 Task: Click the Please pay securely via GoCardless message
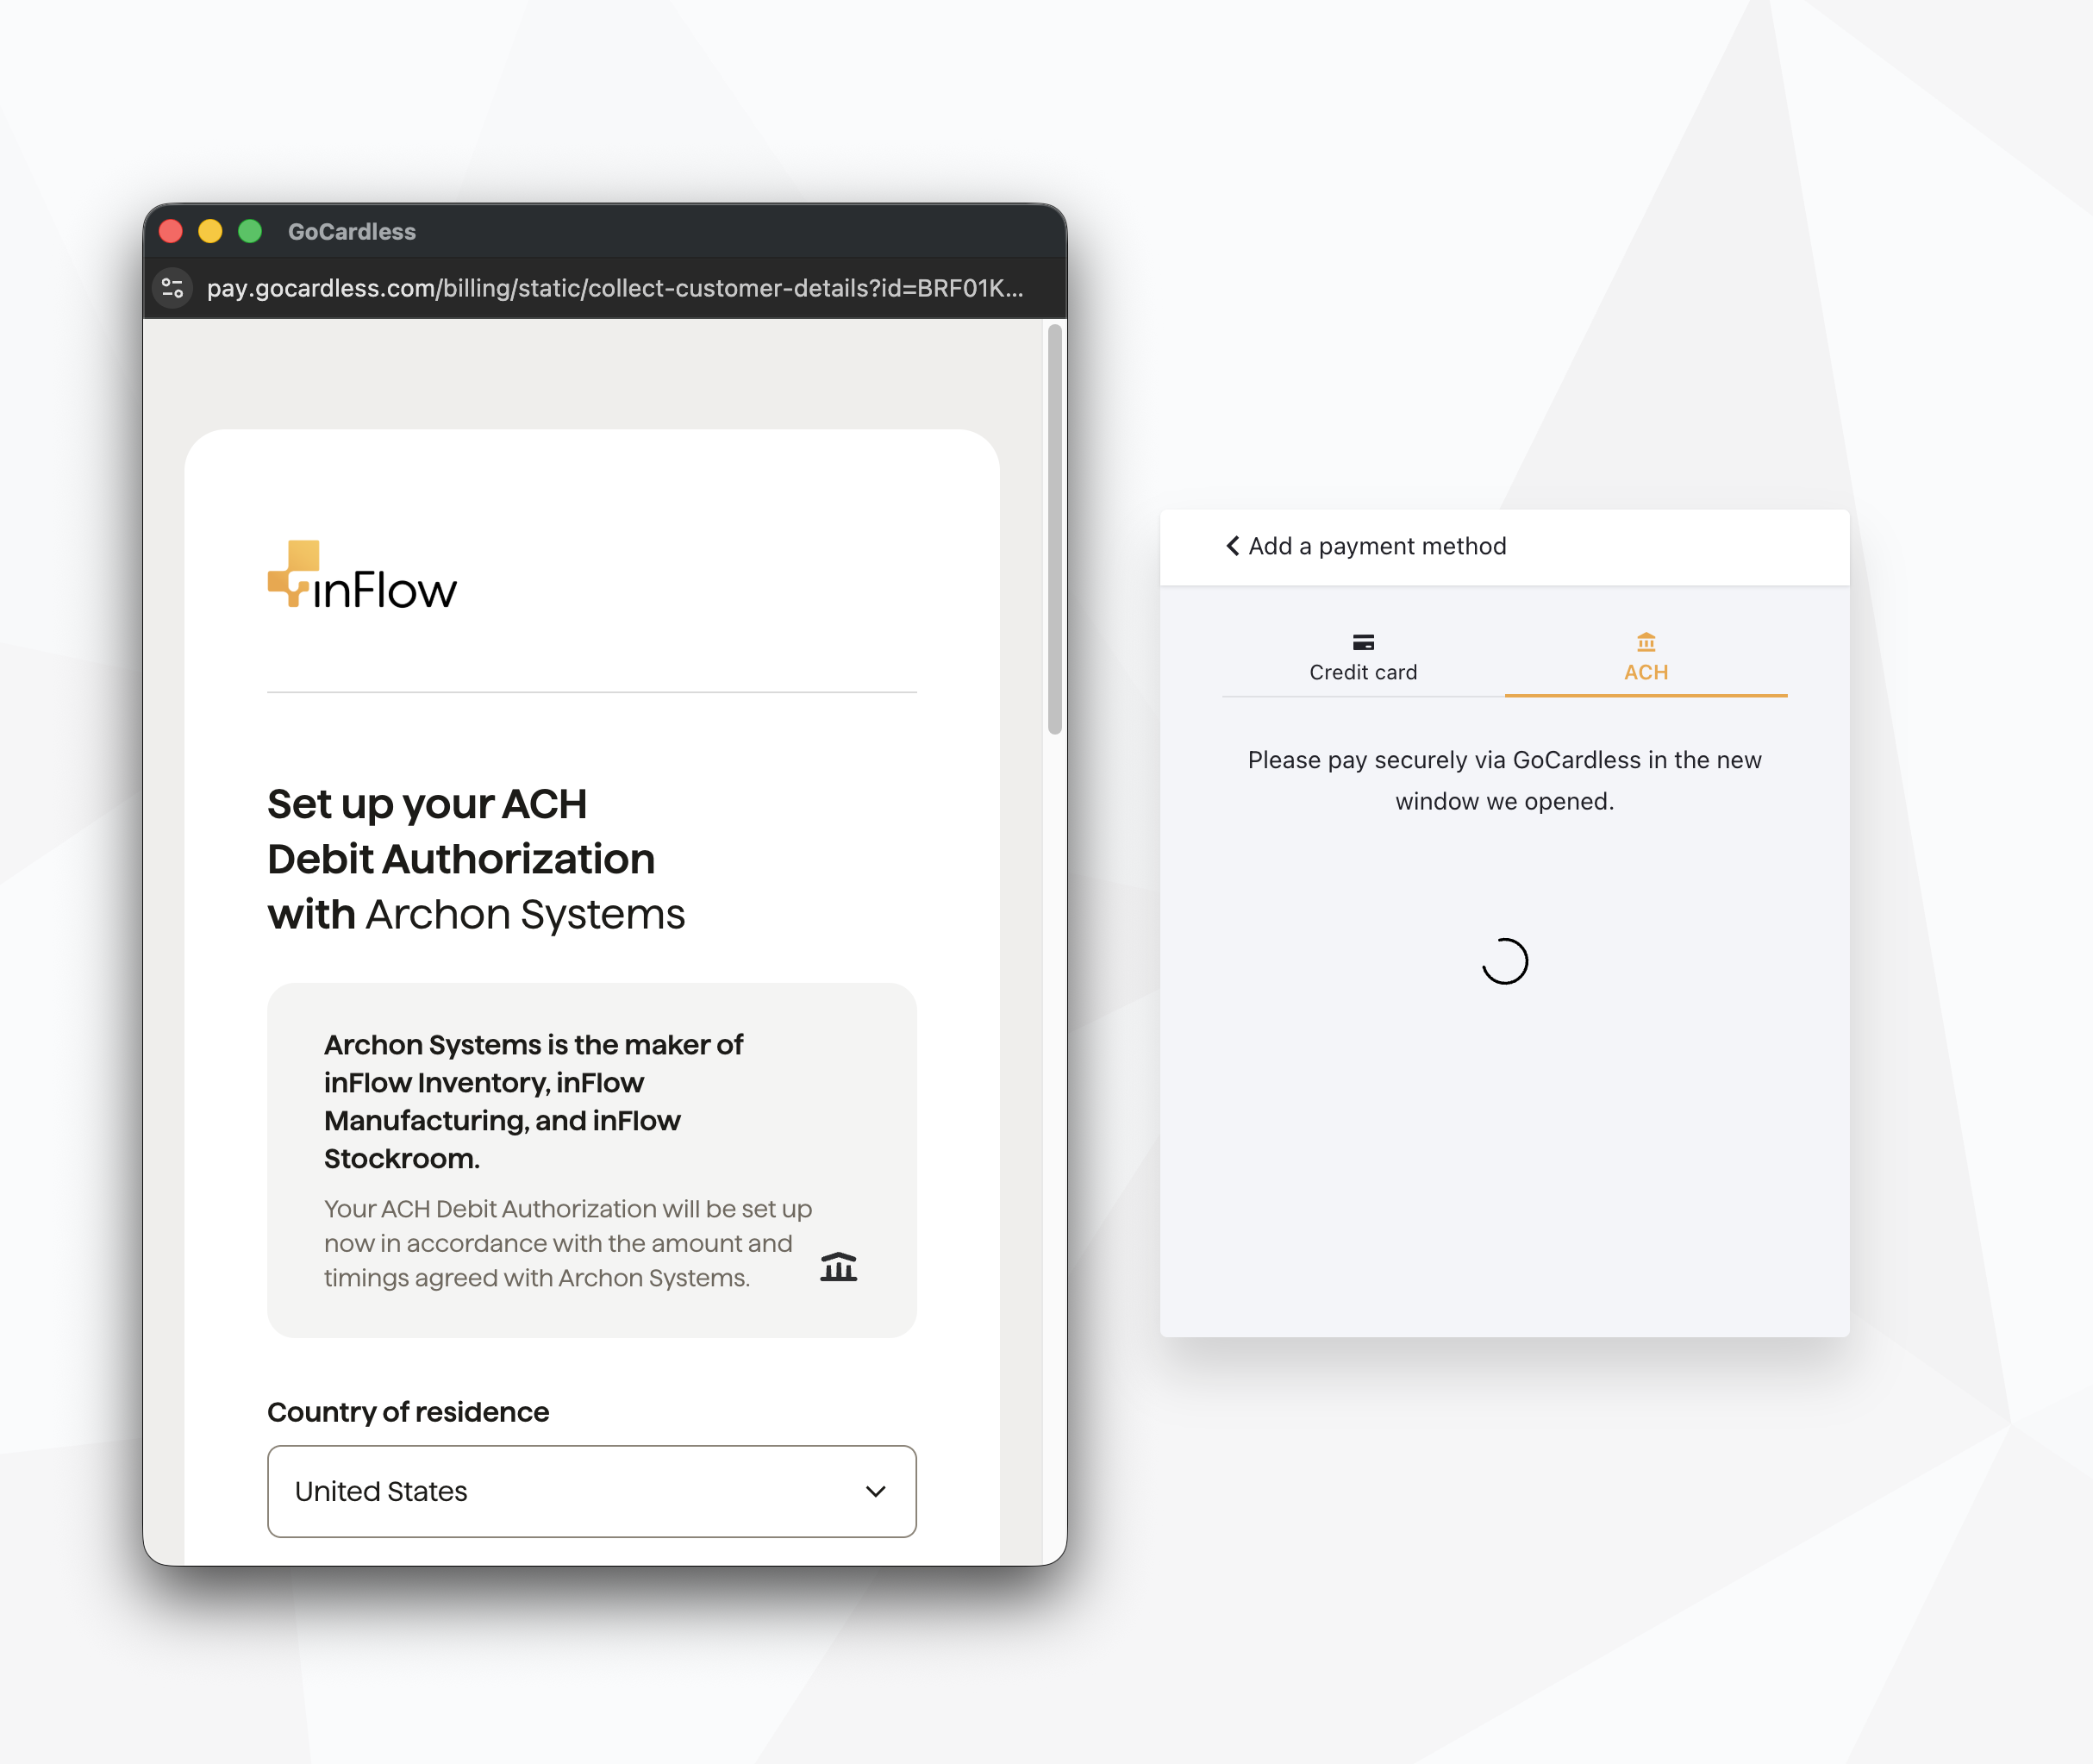click(1505, 780)
